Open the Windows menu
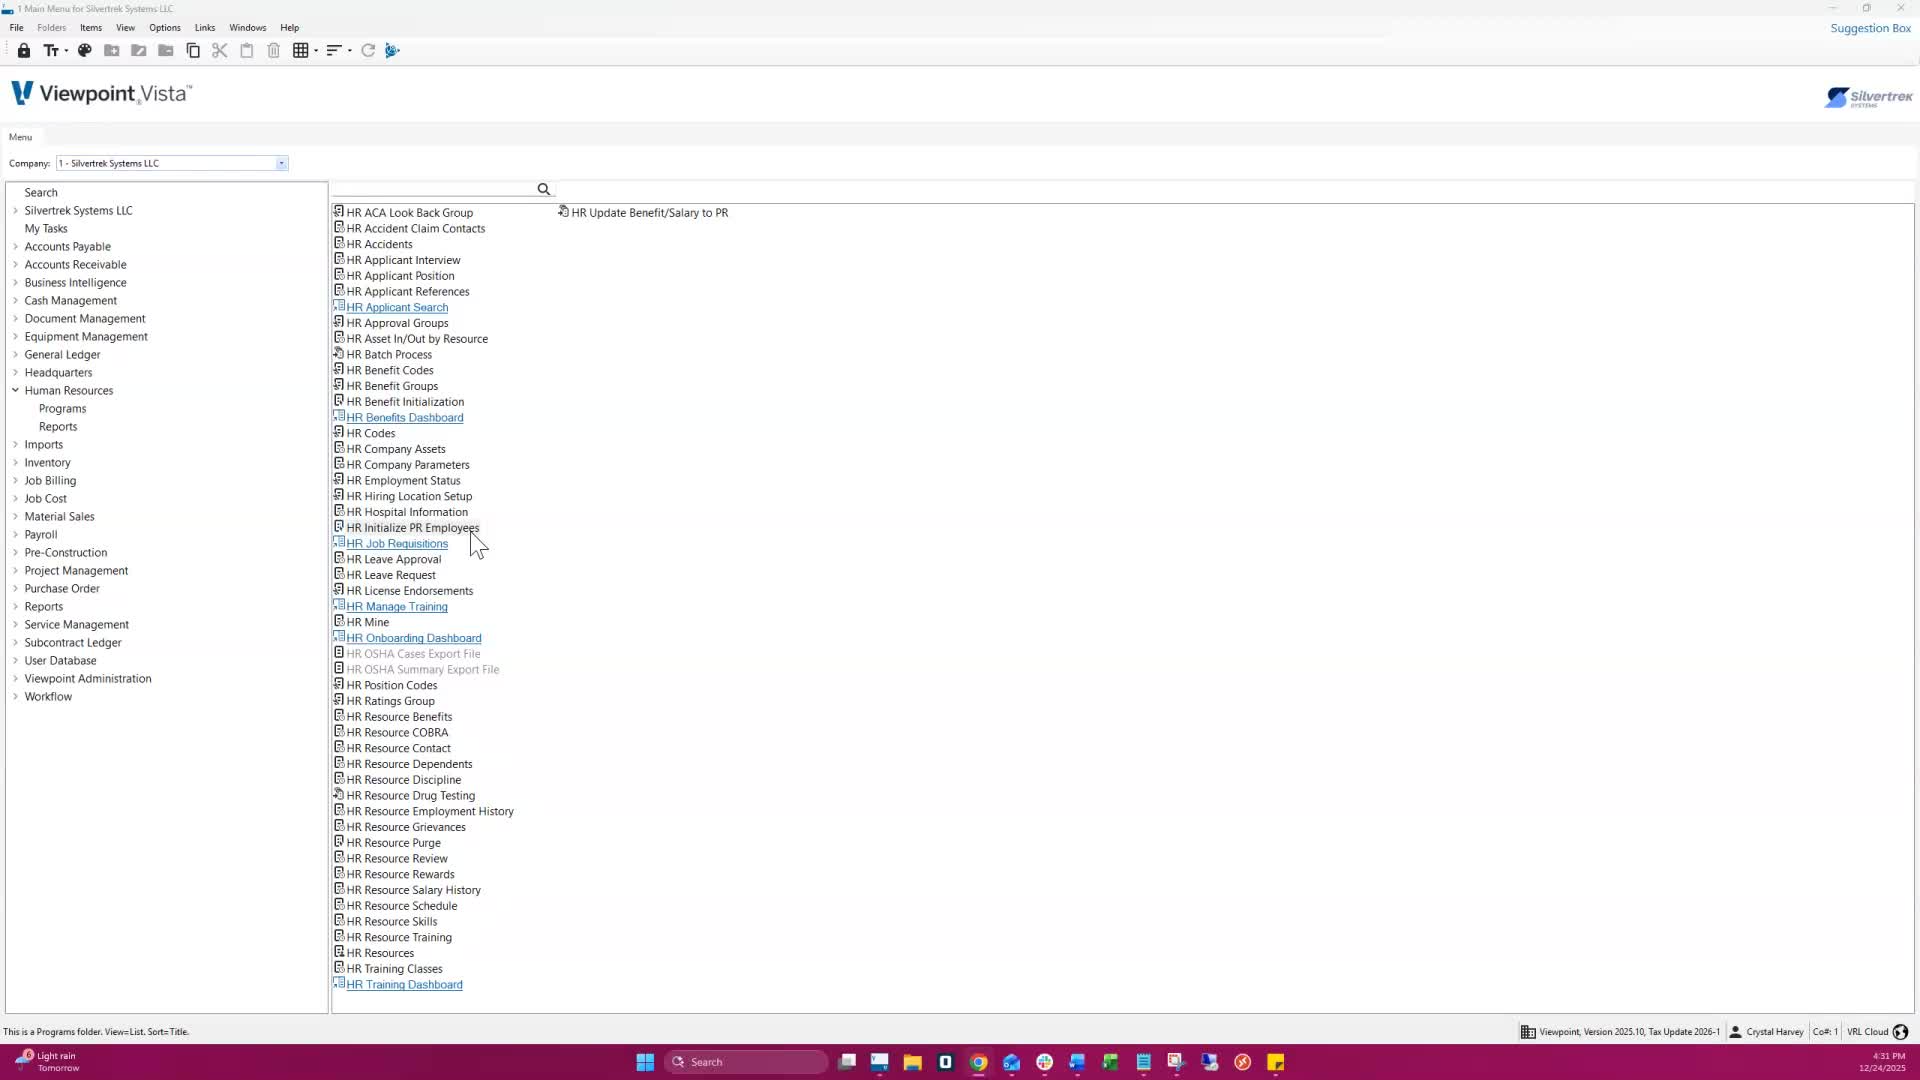This screenshot has height=1080, width=1920. (x=247, y=28)
